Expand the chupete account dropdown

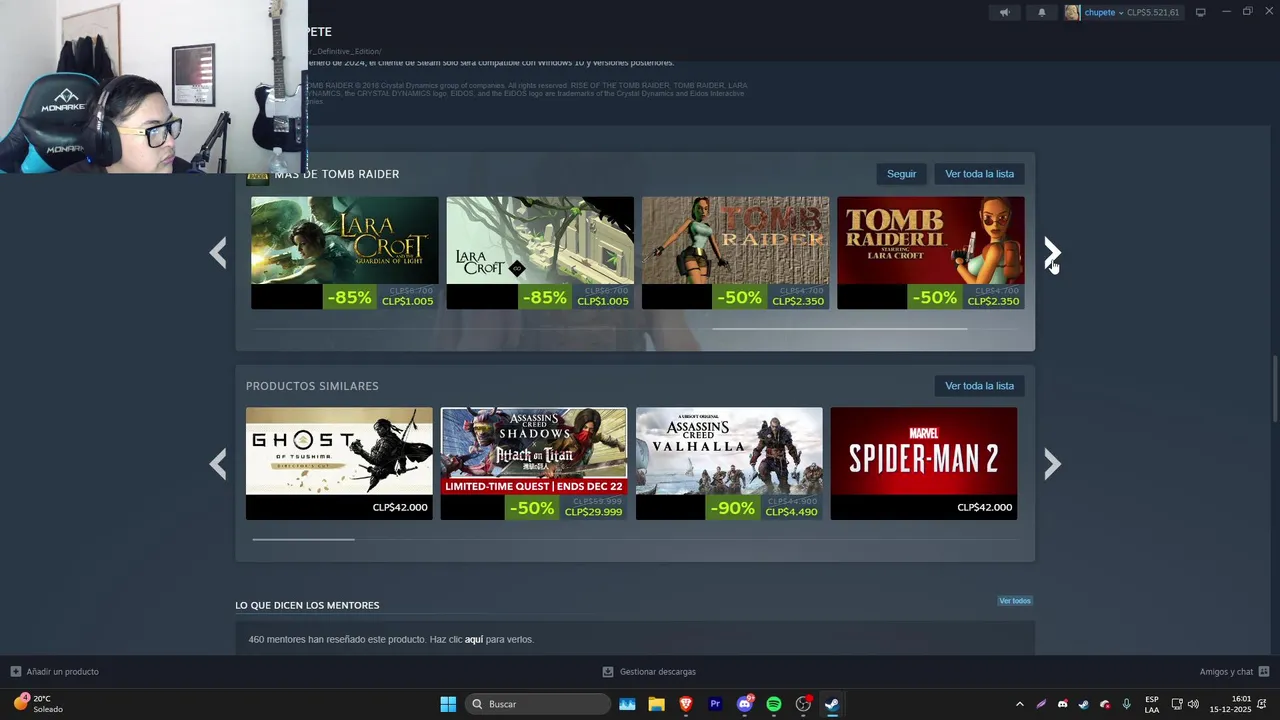[1103, 13]
